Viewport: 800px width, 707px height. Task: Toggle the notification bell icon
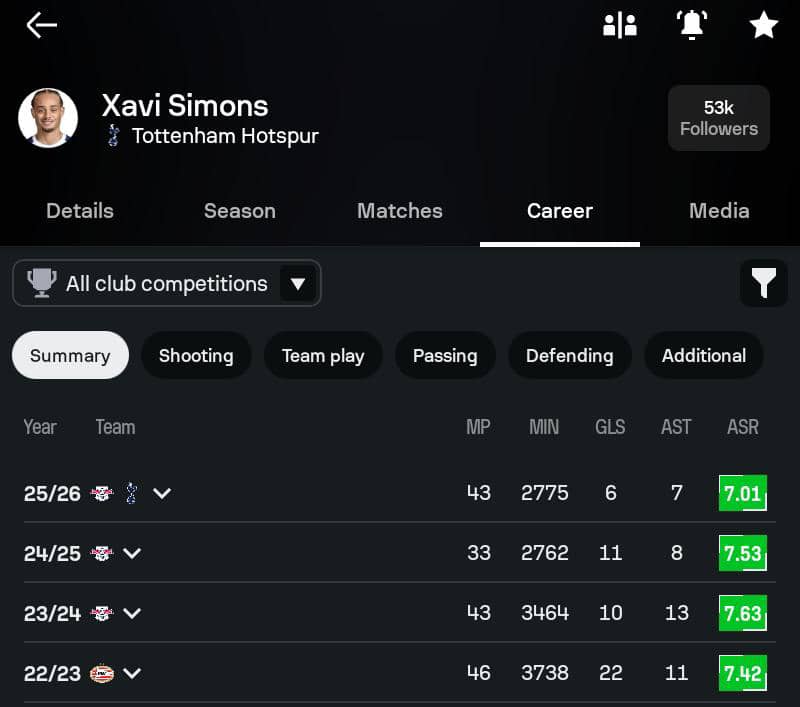pos(692,24)
